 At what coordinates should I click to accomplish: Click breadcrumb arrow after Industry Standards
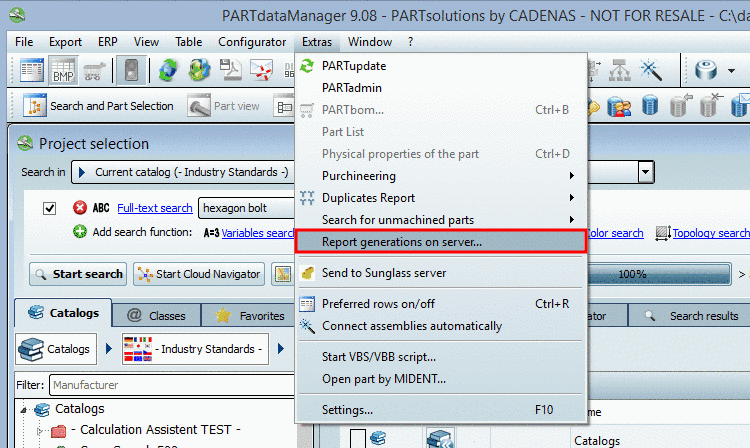point(281,349)
